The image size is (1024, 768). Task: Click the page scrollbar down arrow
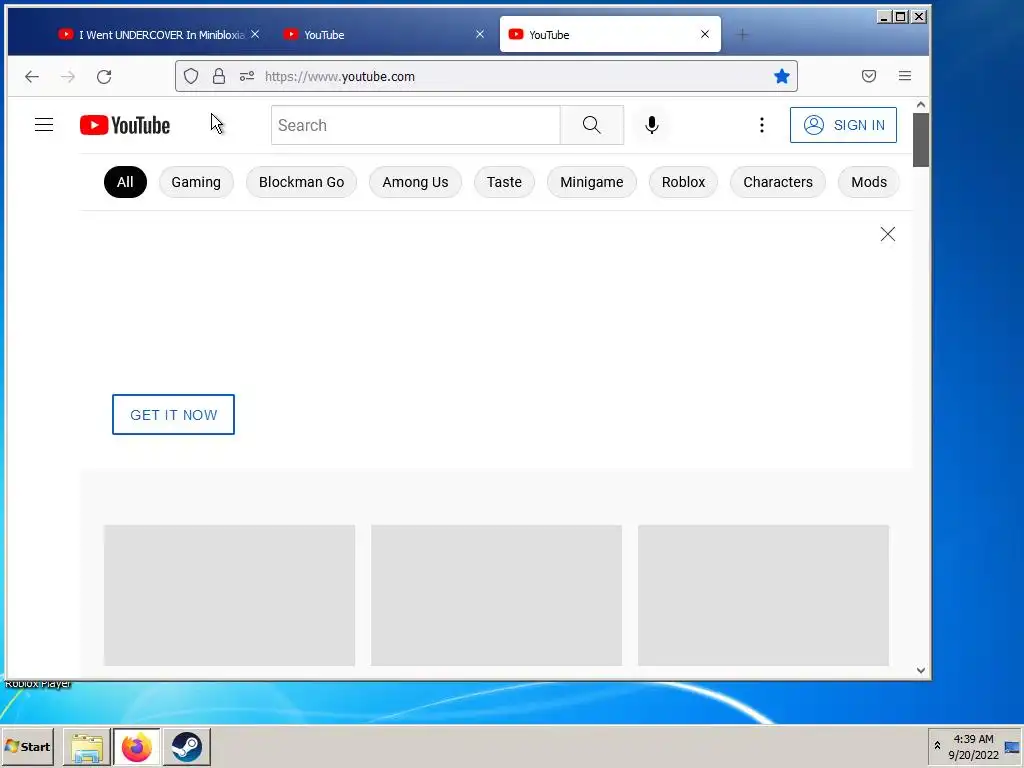point(921,670)
